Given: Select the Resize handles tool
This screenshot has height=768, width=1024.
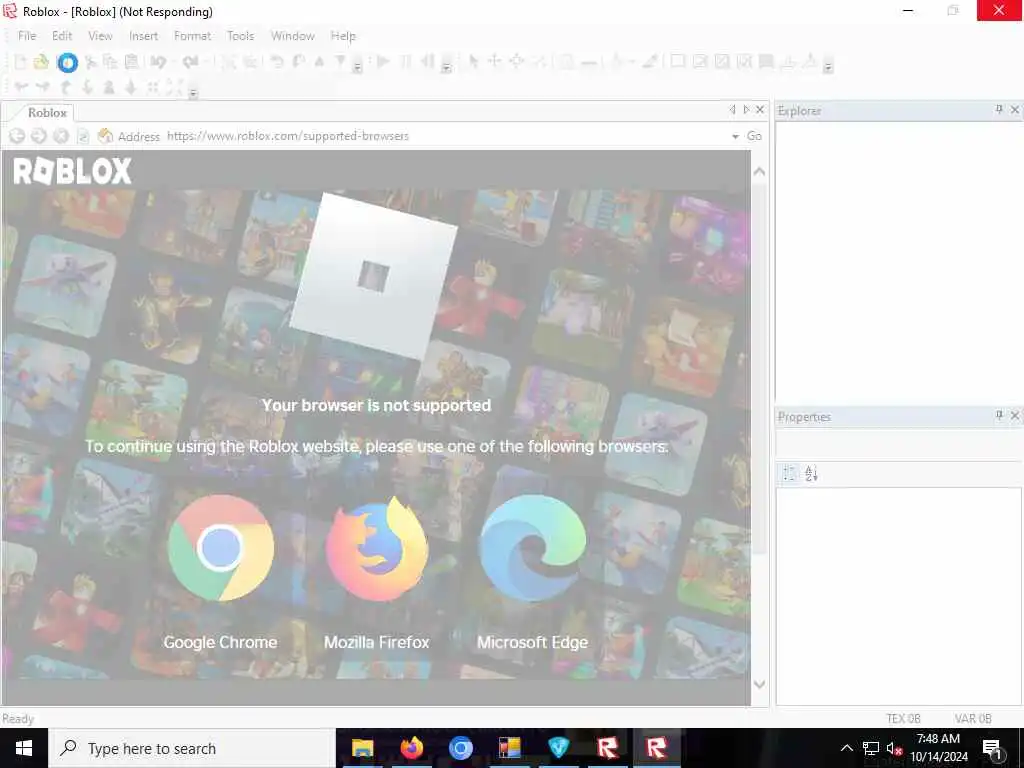Looking at the screenshot, I should pos(517,62).
